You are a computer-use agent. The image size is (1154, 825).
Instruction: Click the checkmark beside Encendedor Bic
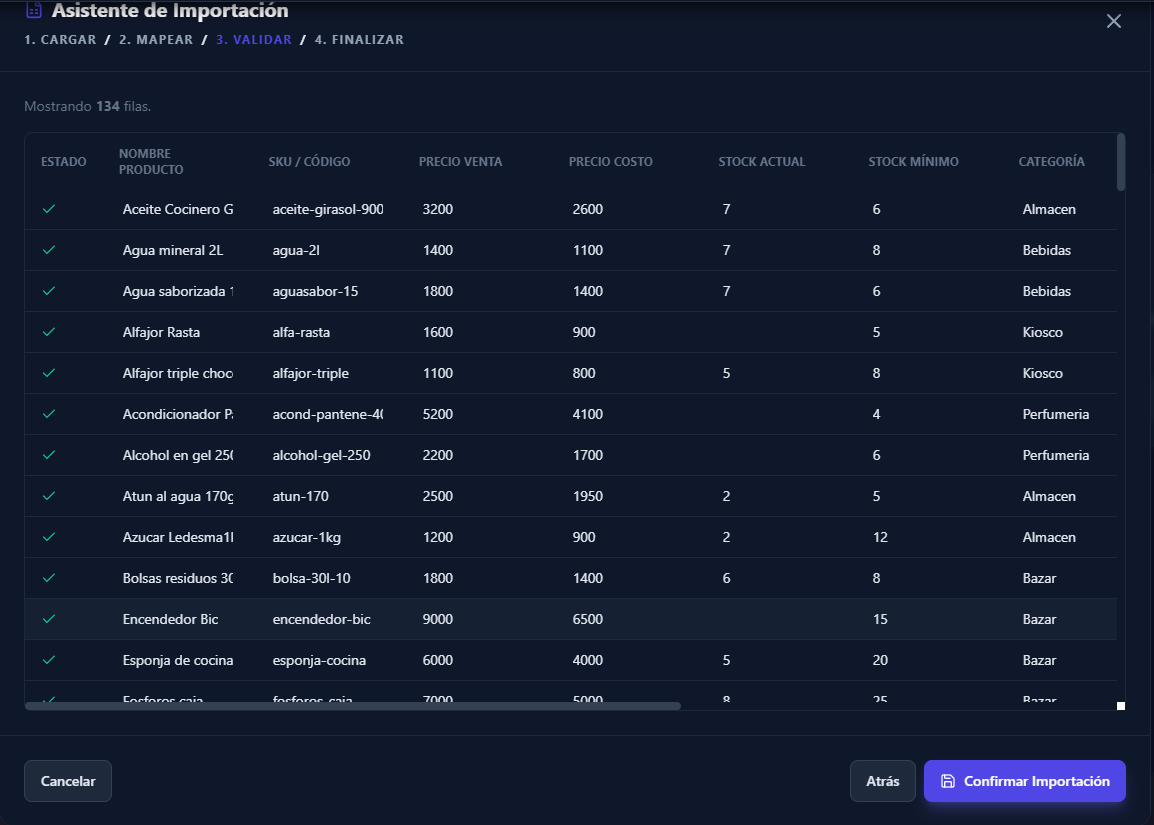click(x=49, y=619)
